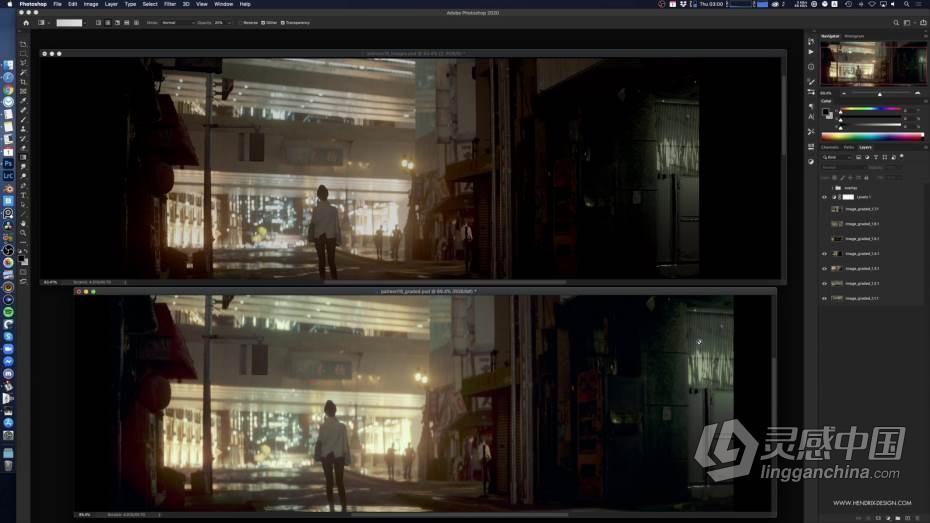930x523 pixels.
Task: Expand the overlay layer group
Action: pos(833,188)
